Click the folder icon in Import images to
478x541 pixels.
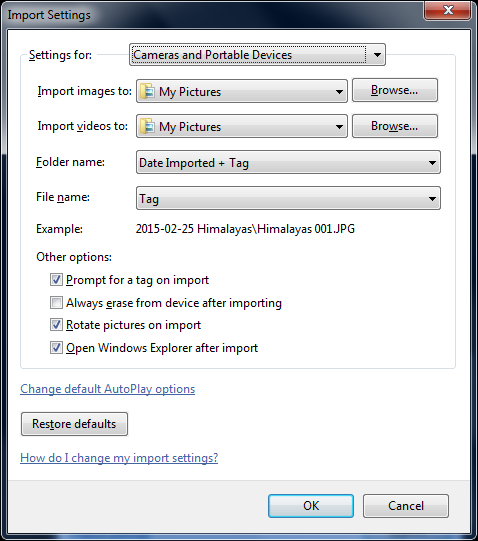[x=147, y=91]
